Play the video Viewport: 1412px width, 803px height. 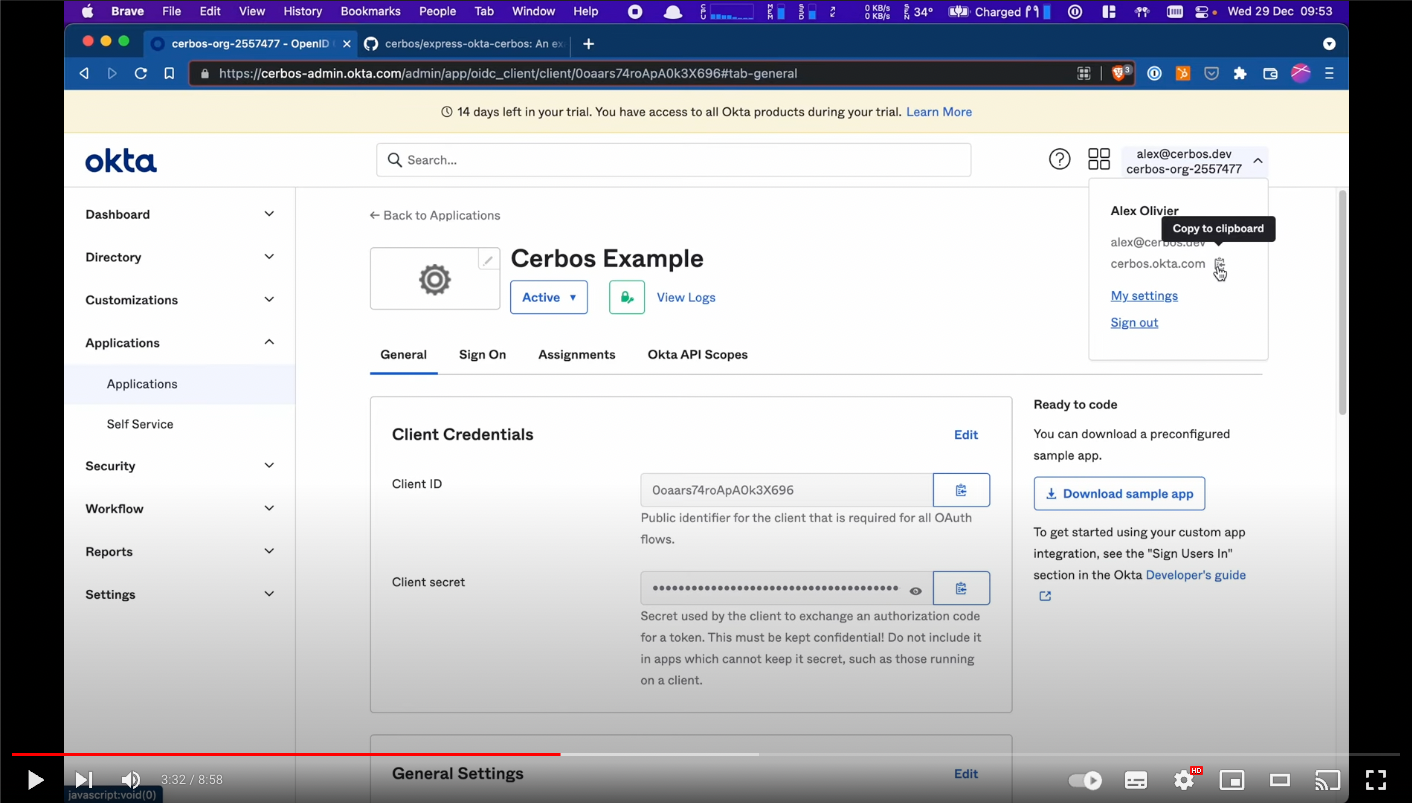35,780
